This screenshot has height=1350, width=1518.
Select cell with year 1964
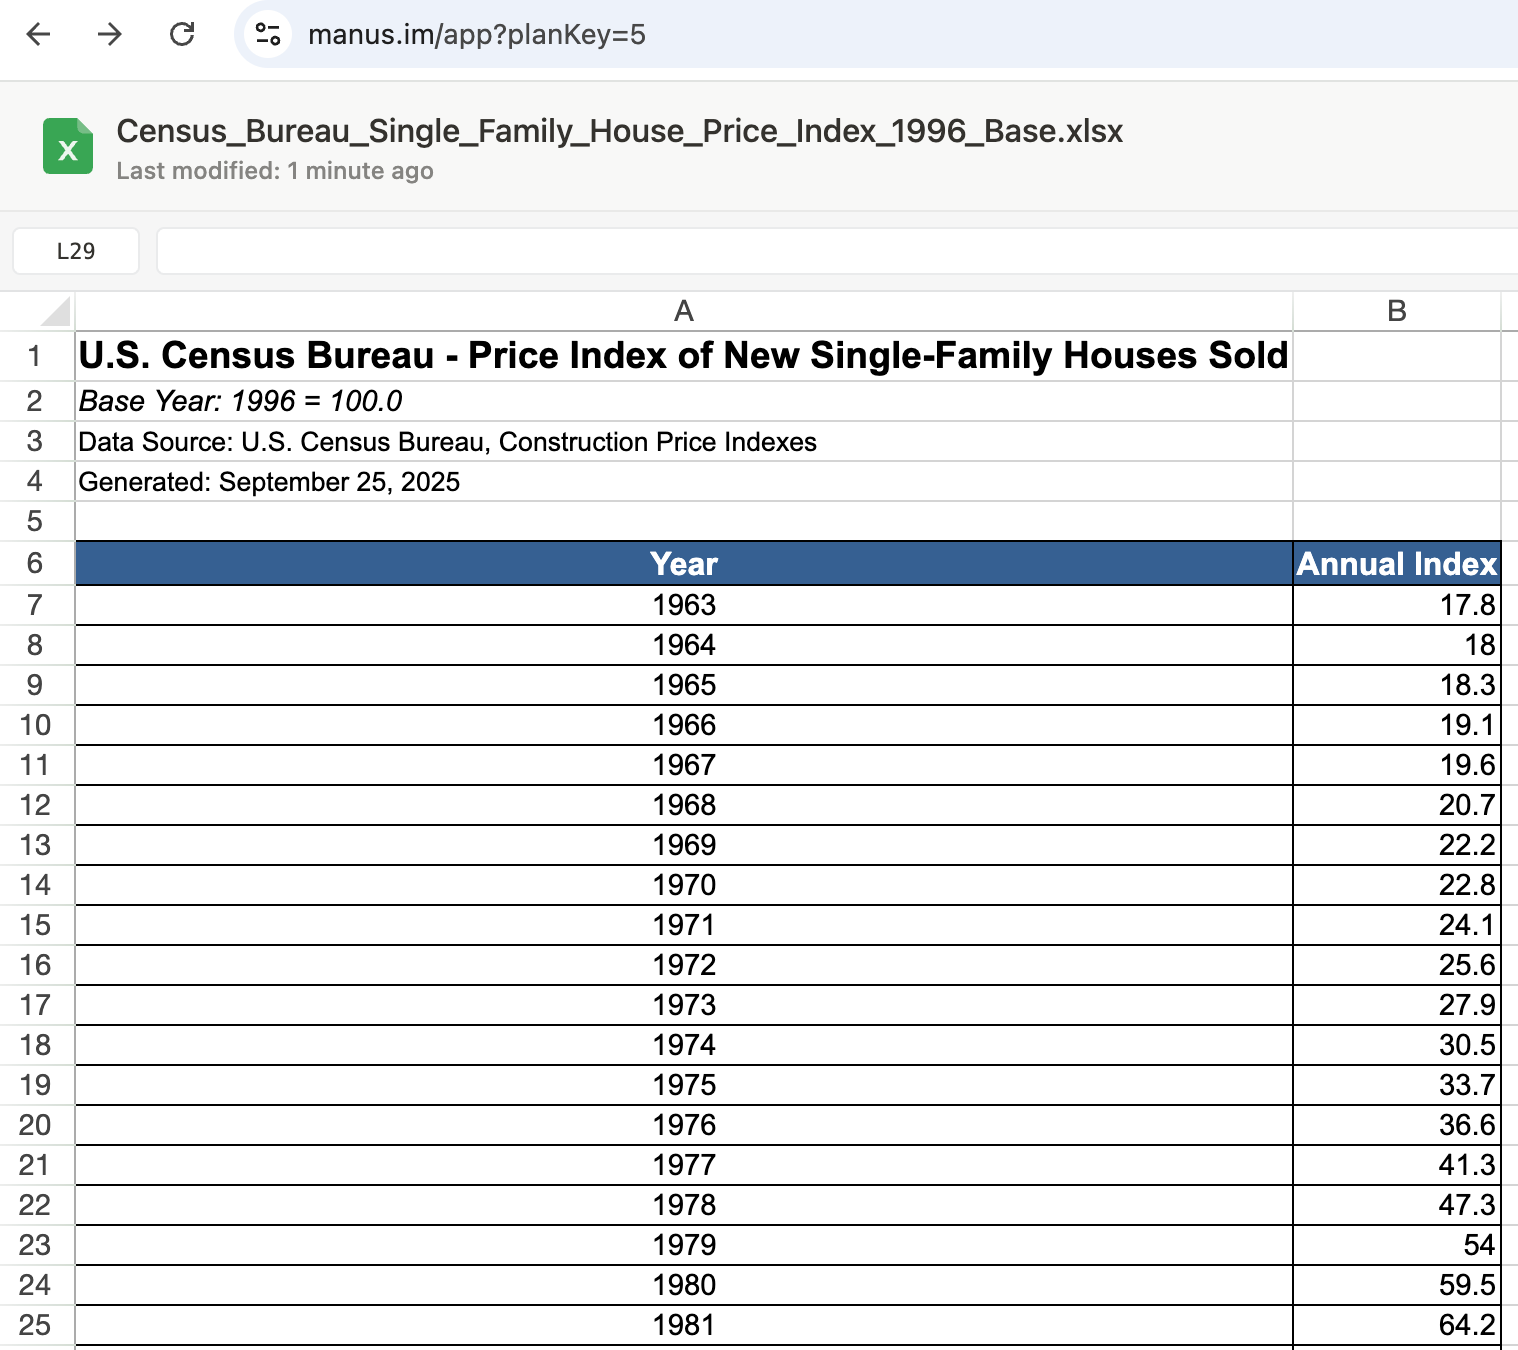(x=684, y=645)
